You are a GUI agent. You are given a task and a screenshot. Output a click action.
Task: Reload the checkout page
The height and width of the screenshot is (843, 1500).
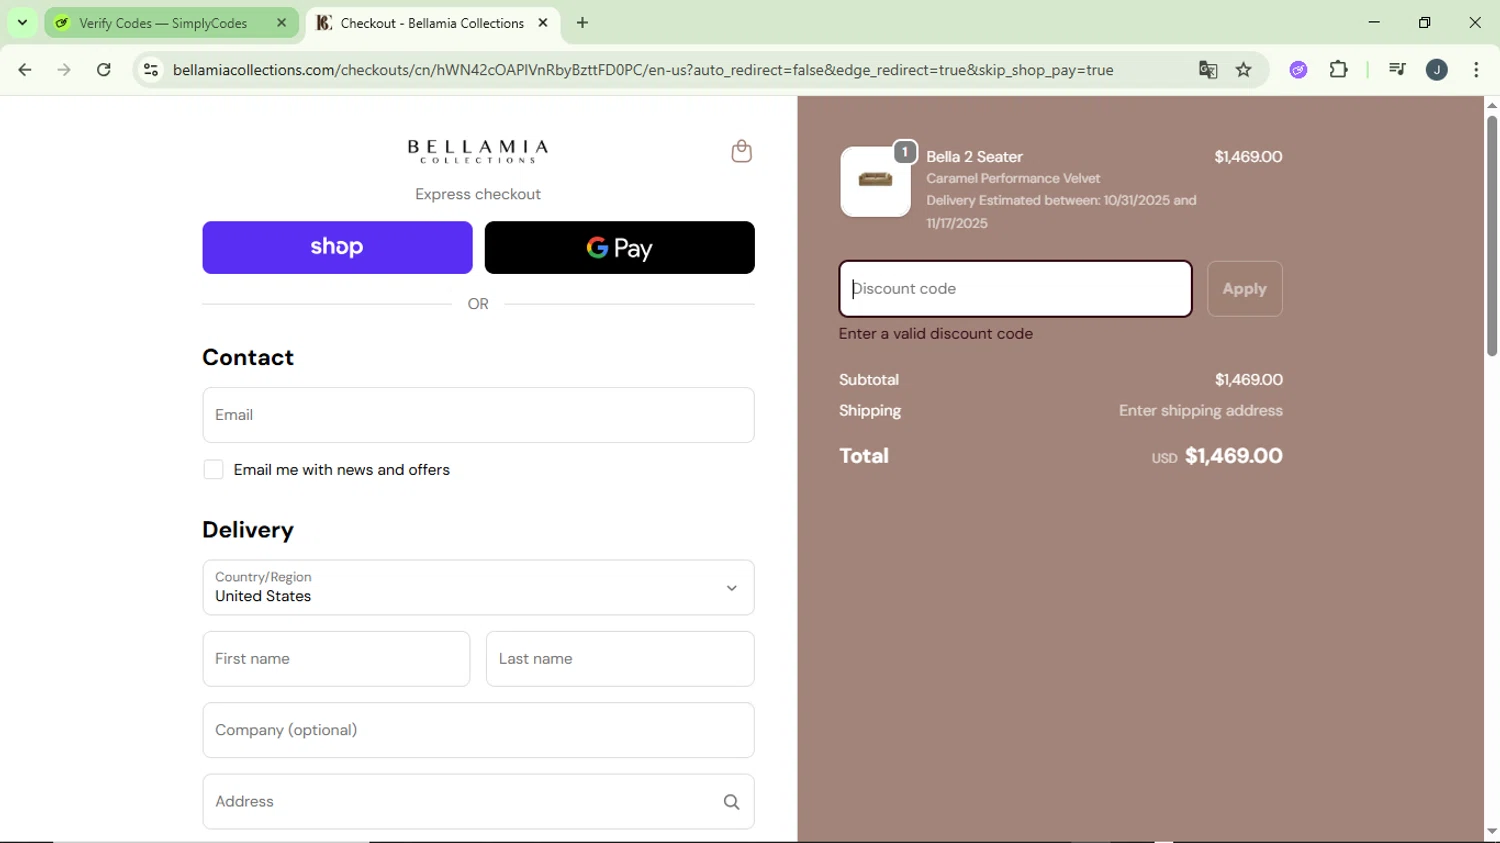[x=104, y=70]
